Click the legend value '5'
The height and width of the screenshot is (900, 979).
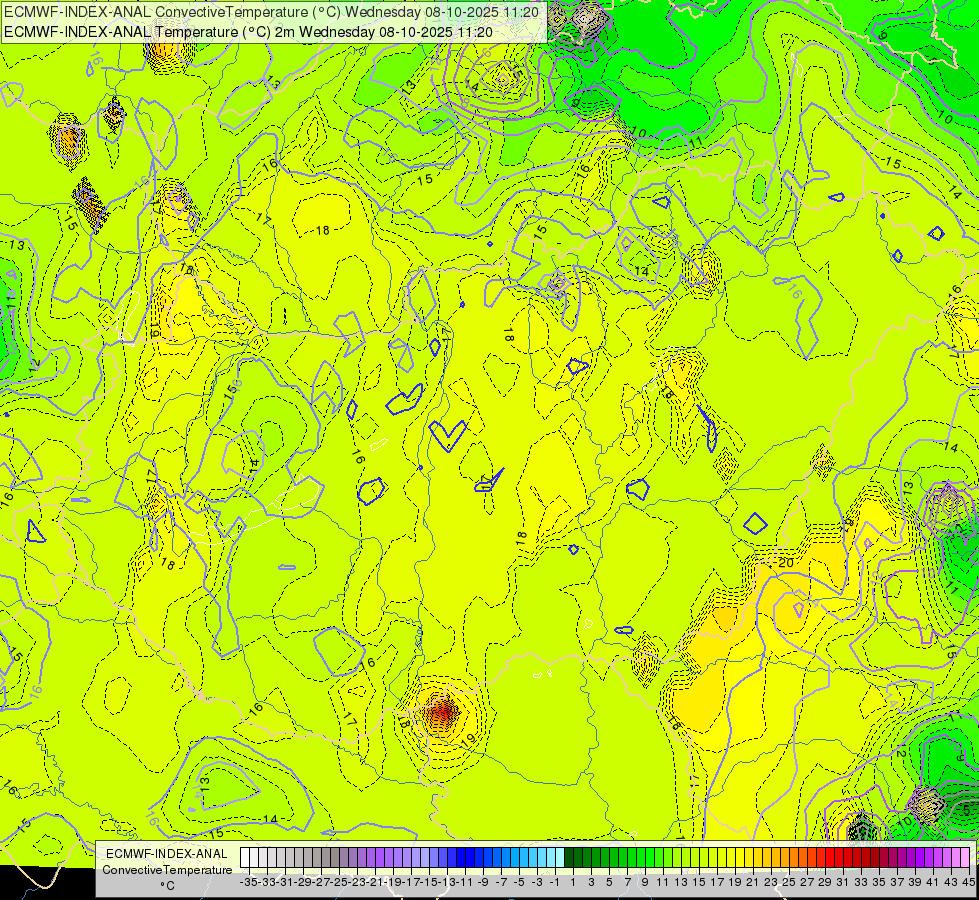pyautogui.click(x=609, y=882)
